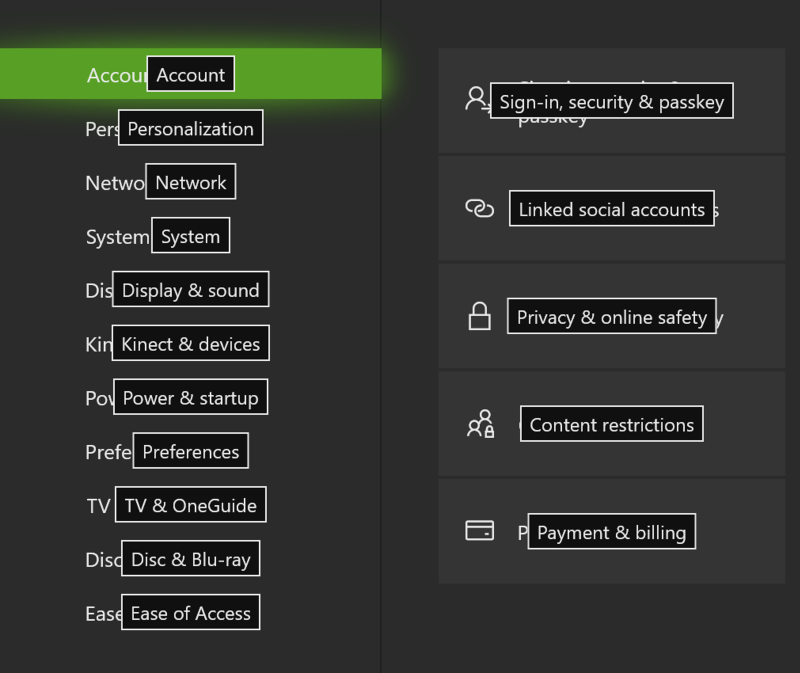The height and width of the screenshot is (673, 800).
Task: Open Sign-in, security & passkey tile
Action: point(611,101)
